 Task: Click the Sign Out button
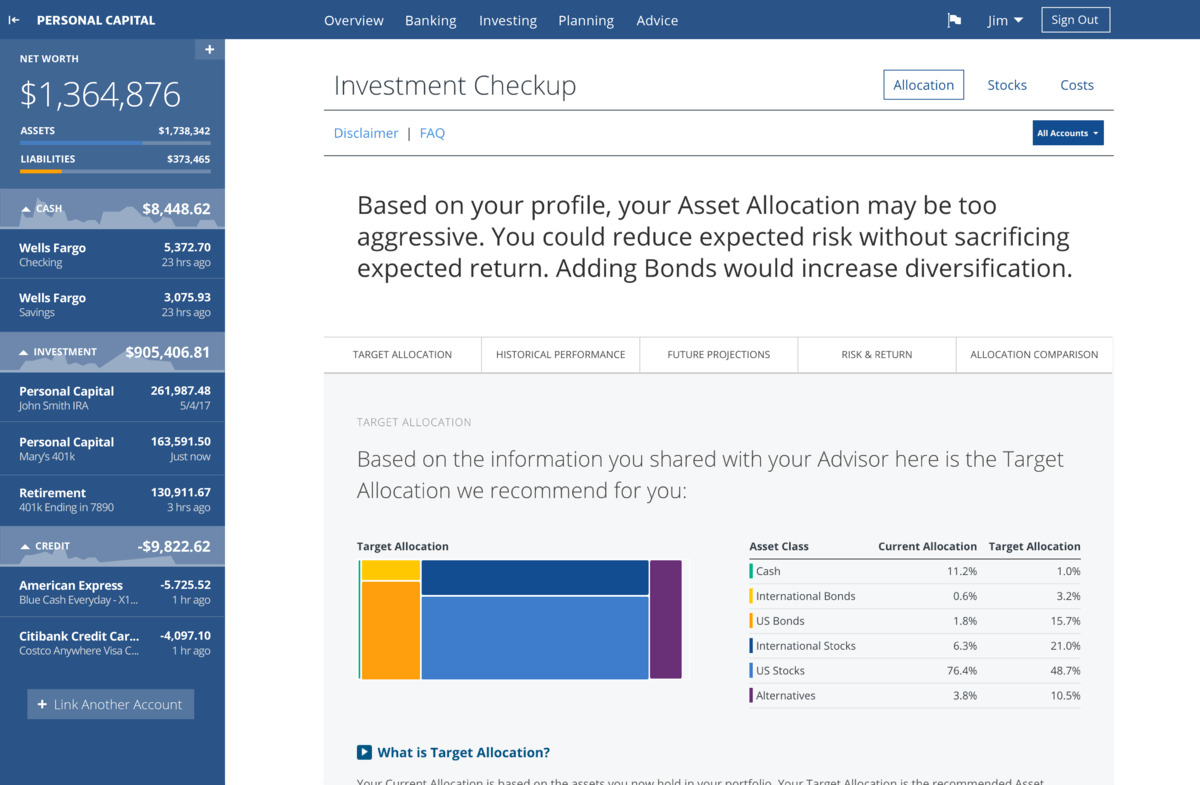click(1075, 20)
